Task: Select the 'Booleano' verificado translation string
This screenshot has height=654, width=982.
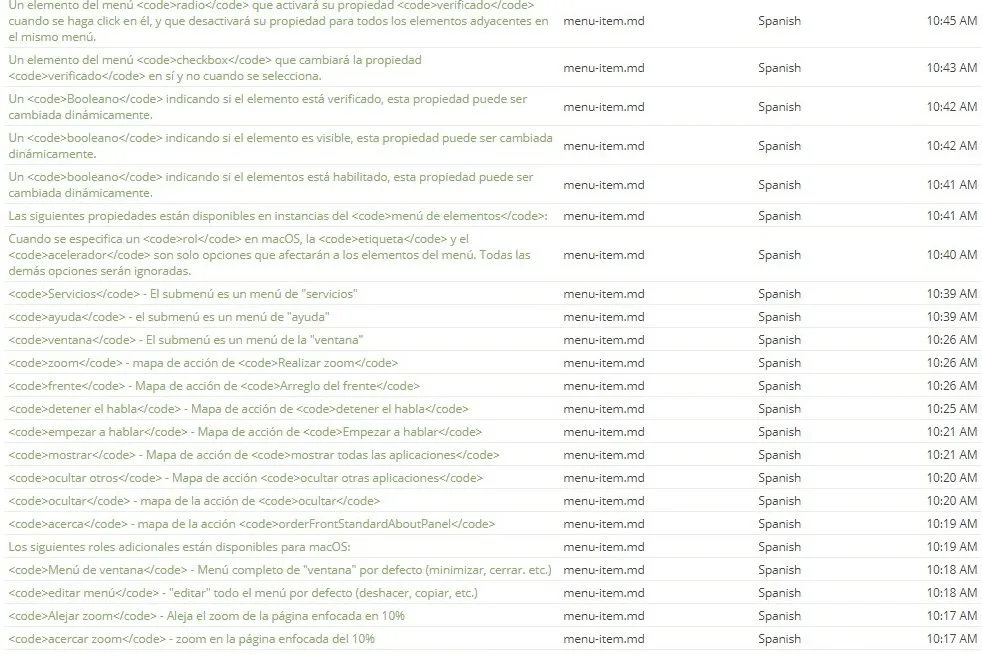Action: [x=267, y=106]
